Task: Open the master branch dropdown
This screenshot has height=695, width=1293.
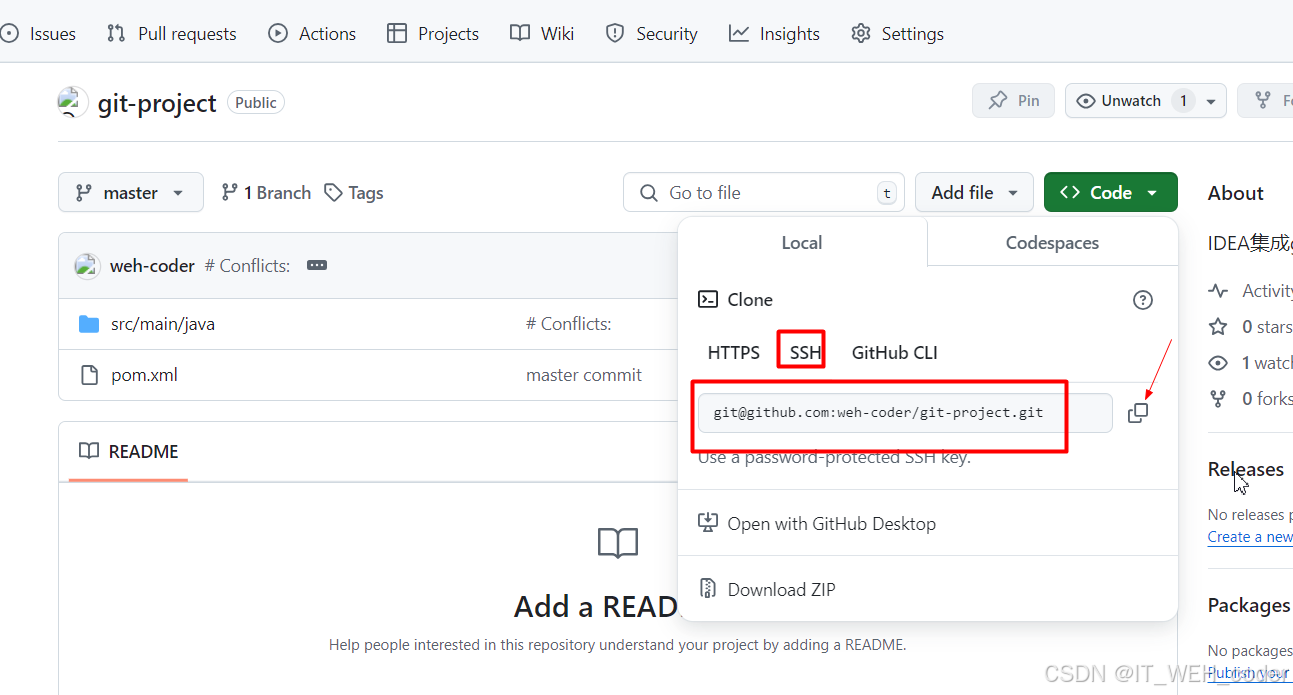Action: pos(131,192)
